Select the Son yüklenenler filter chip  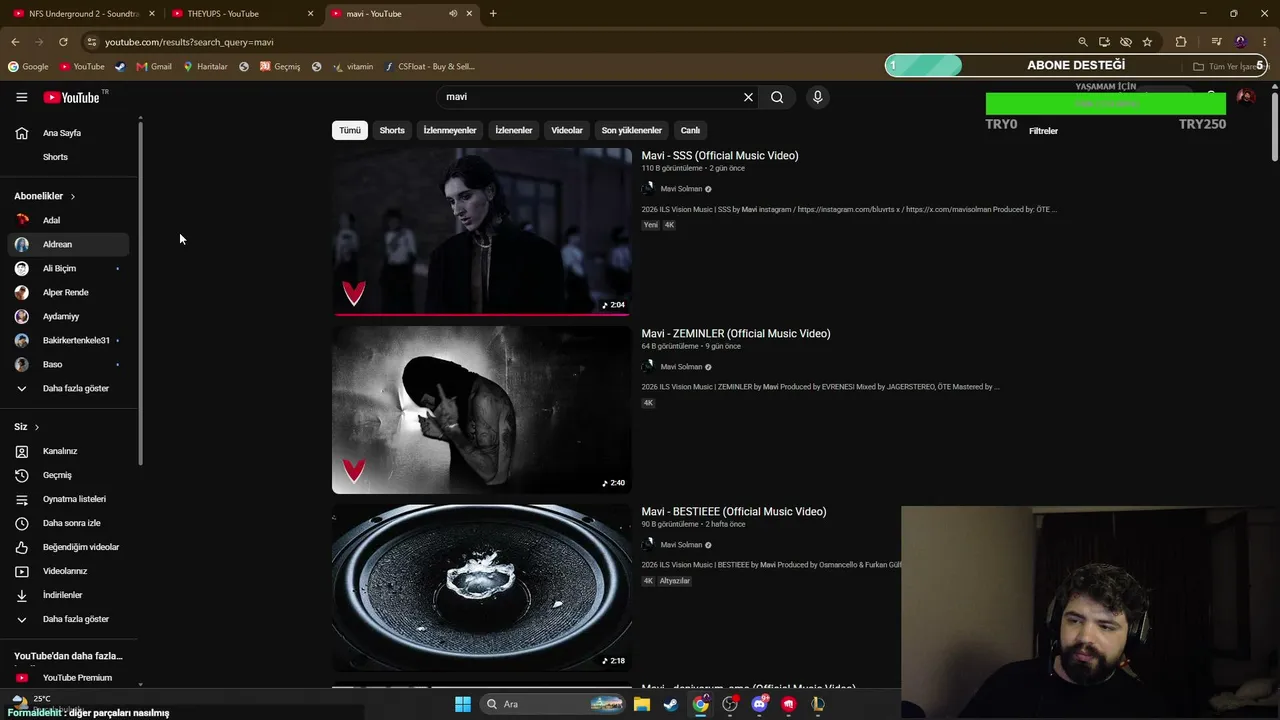(x=632, y=130)
